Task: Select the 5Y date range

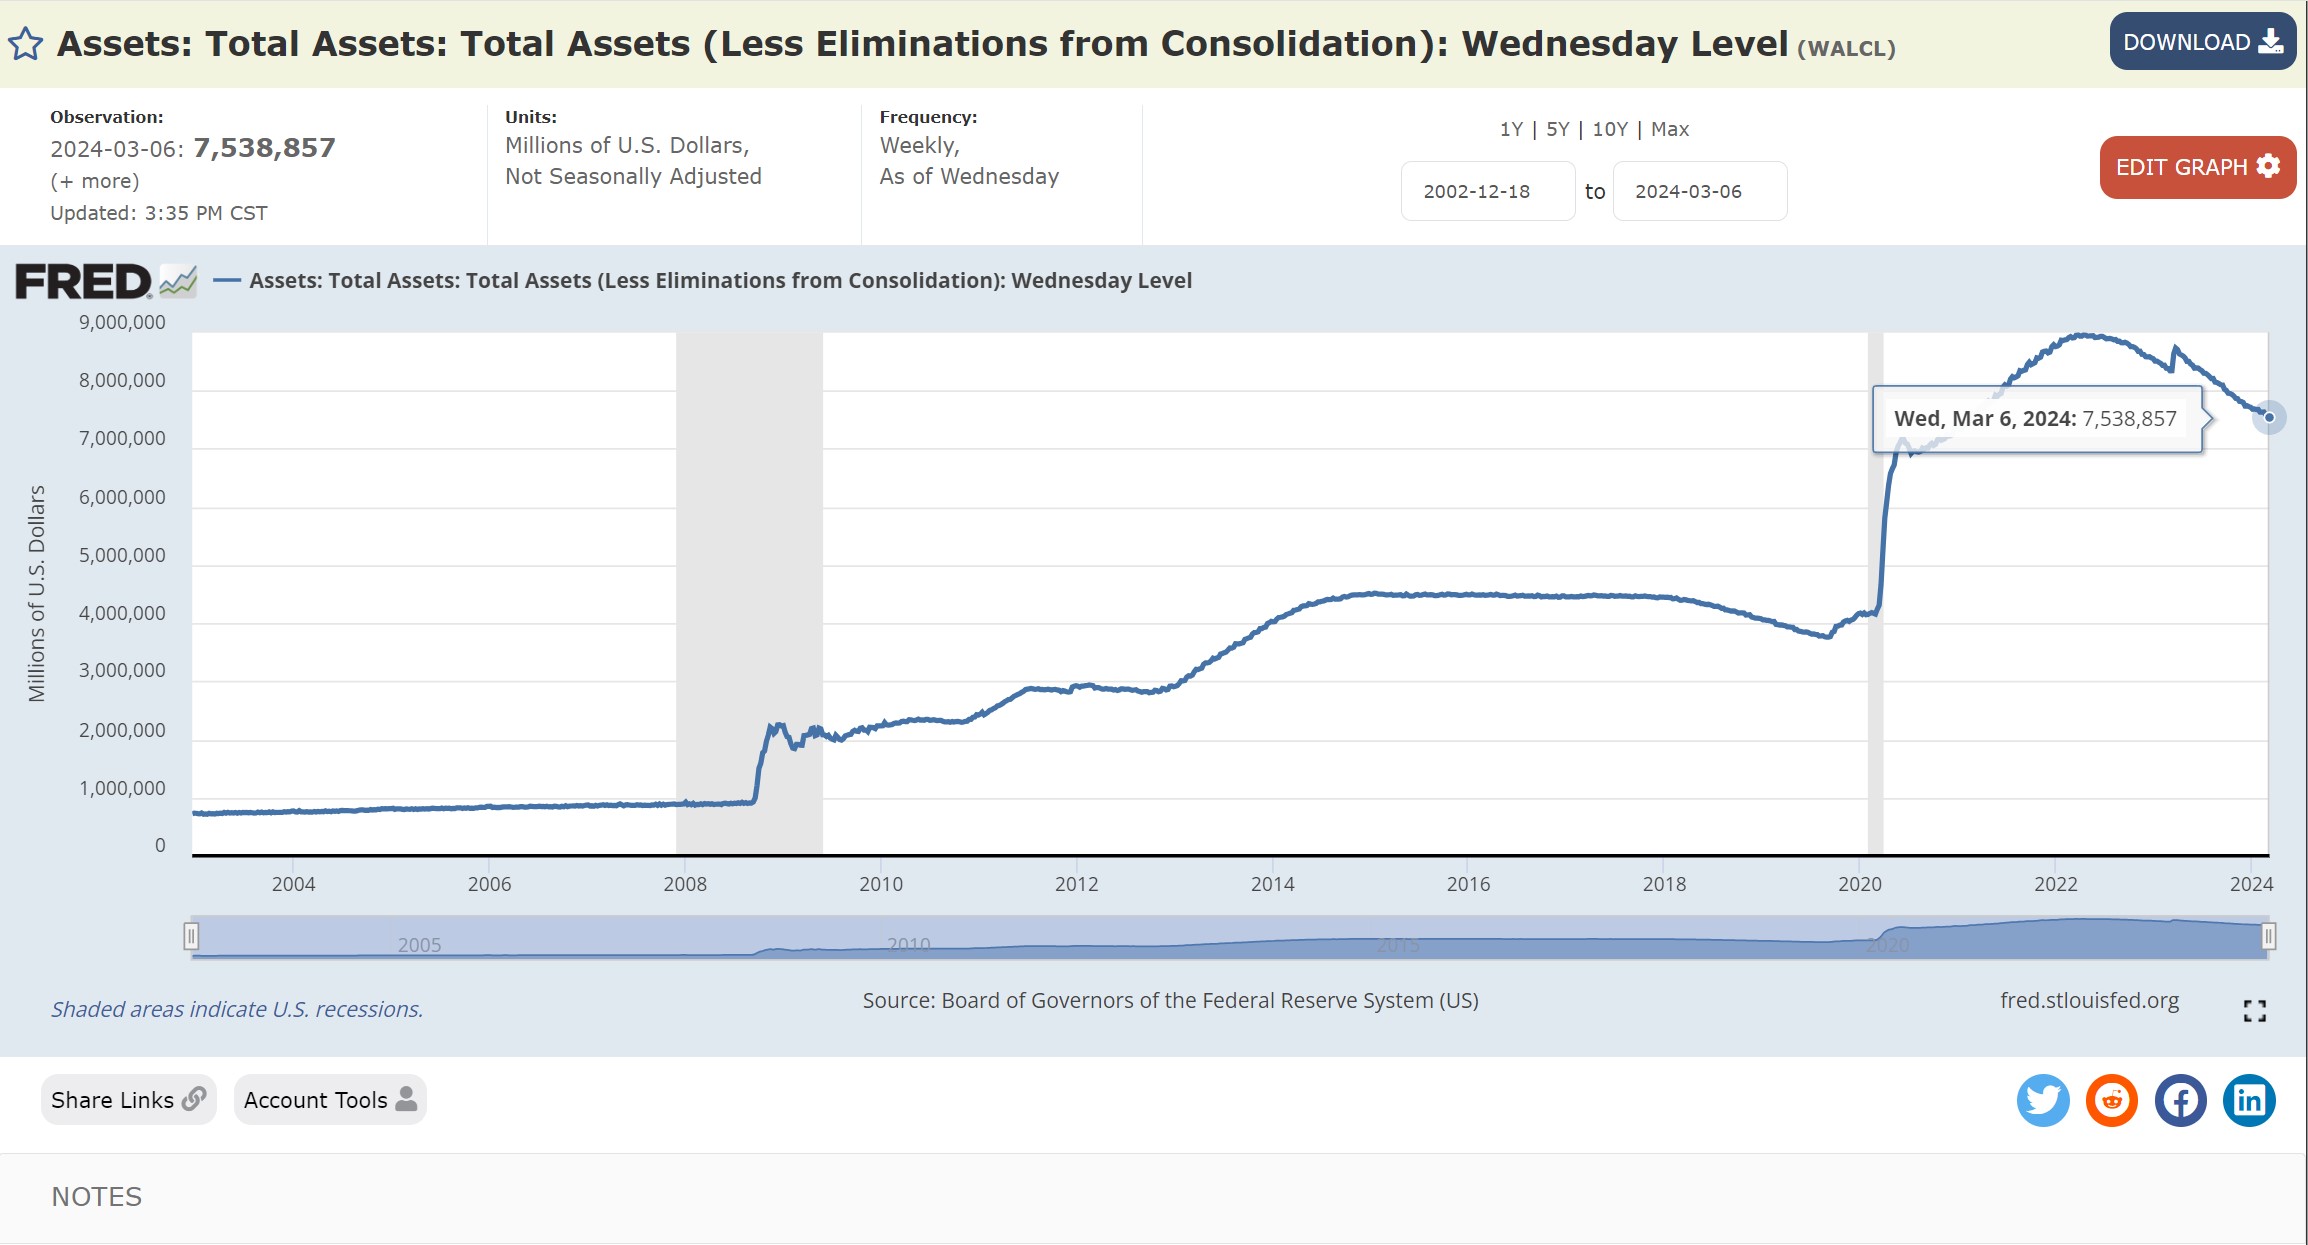Action: (x=1558, y=129)
